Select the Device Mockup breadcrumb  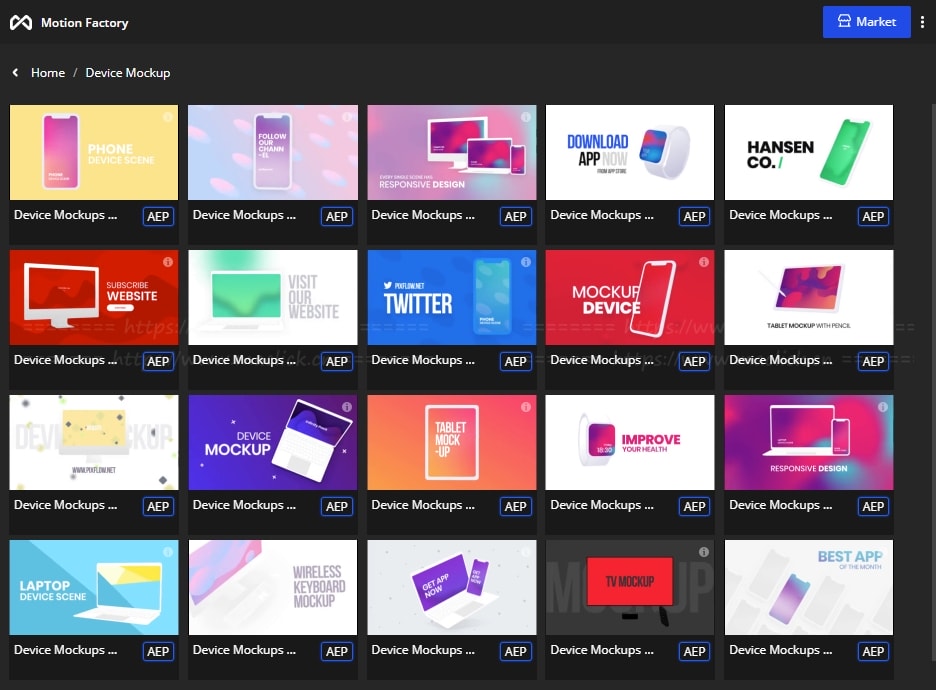click(x=128, y=73)
